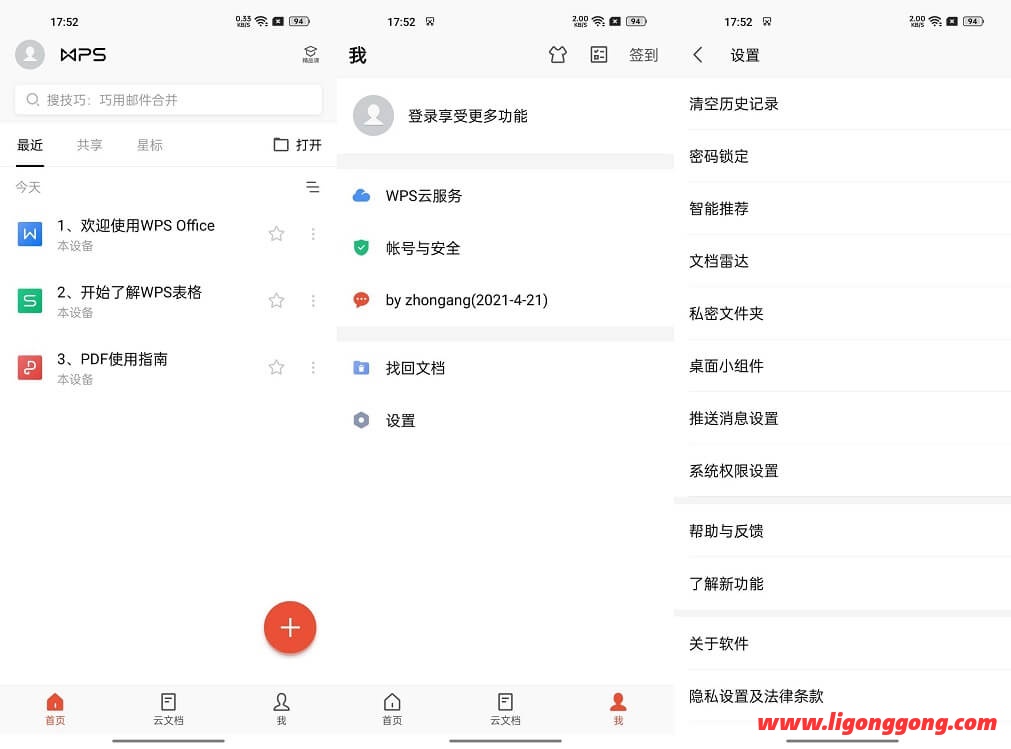Open 帐号与安全 shield entry
The width and height of the screenshot is (1011, 749).
point(506,248)
